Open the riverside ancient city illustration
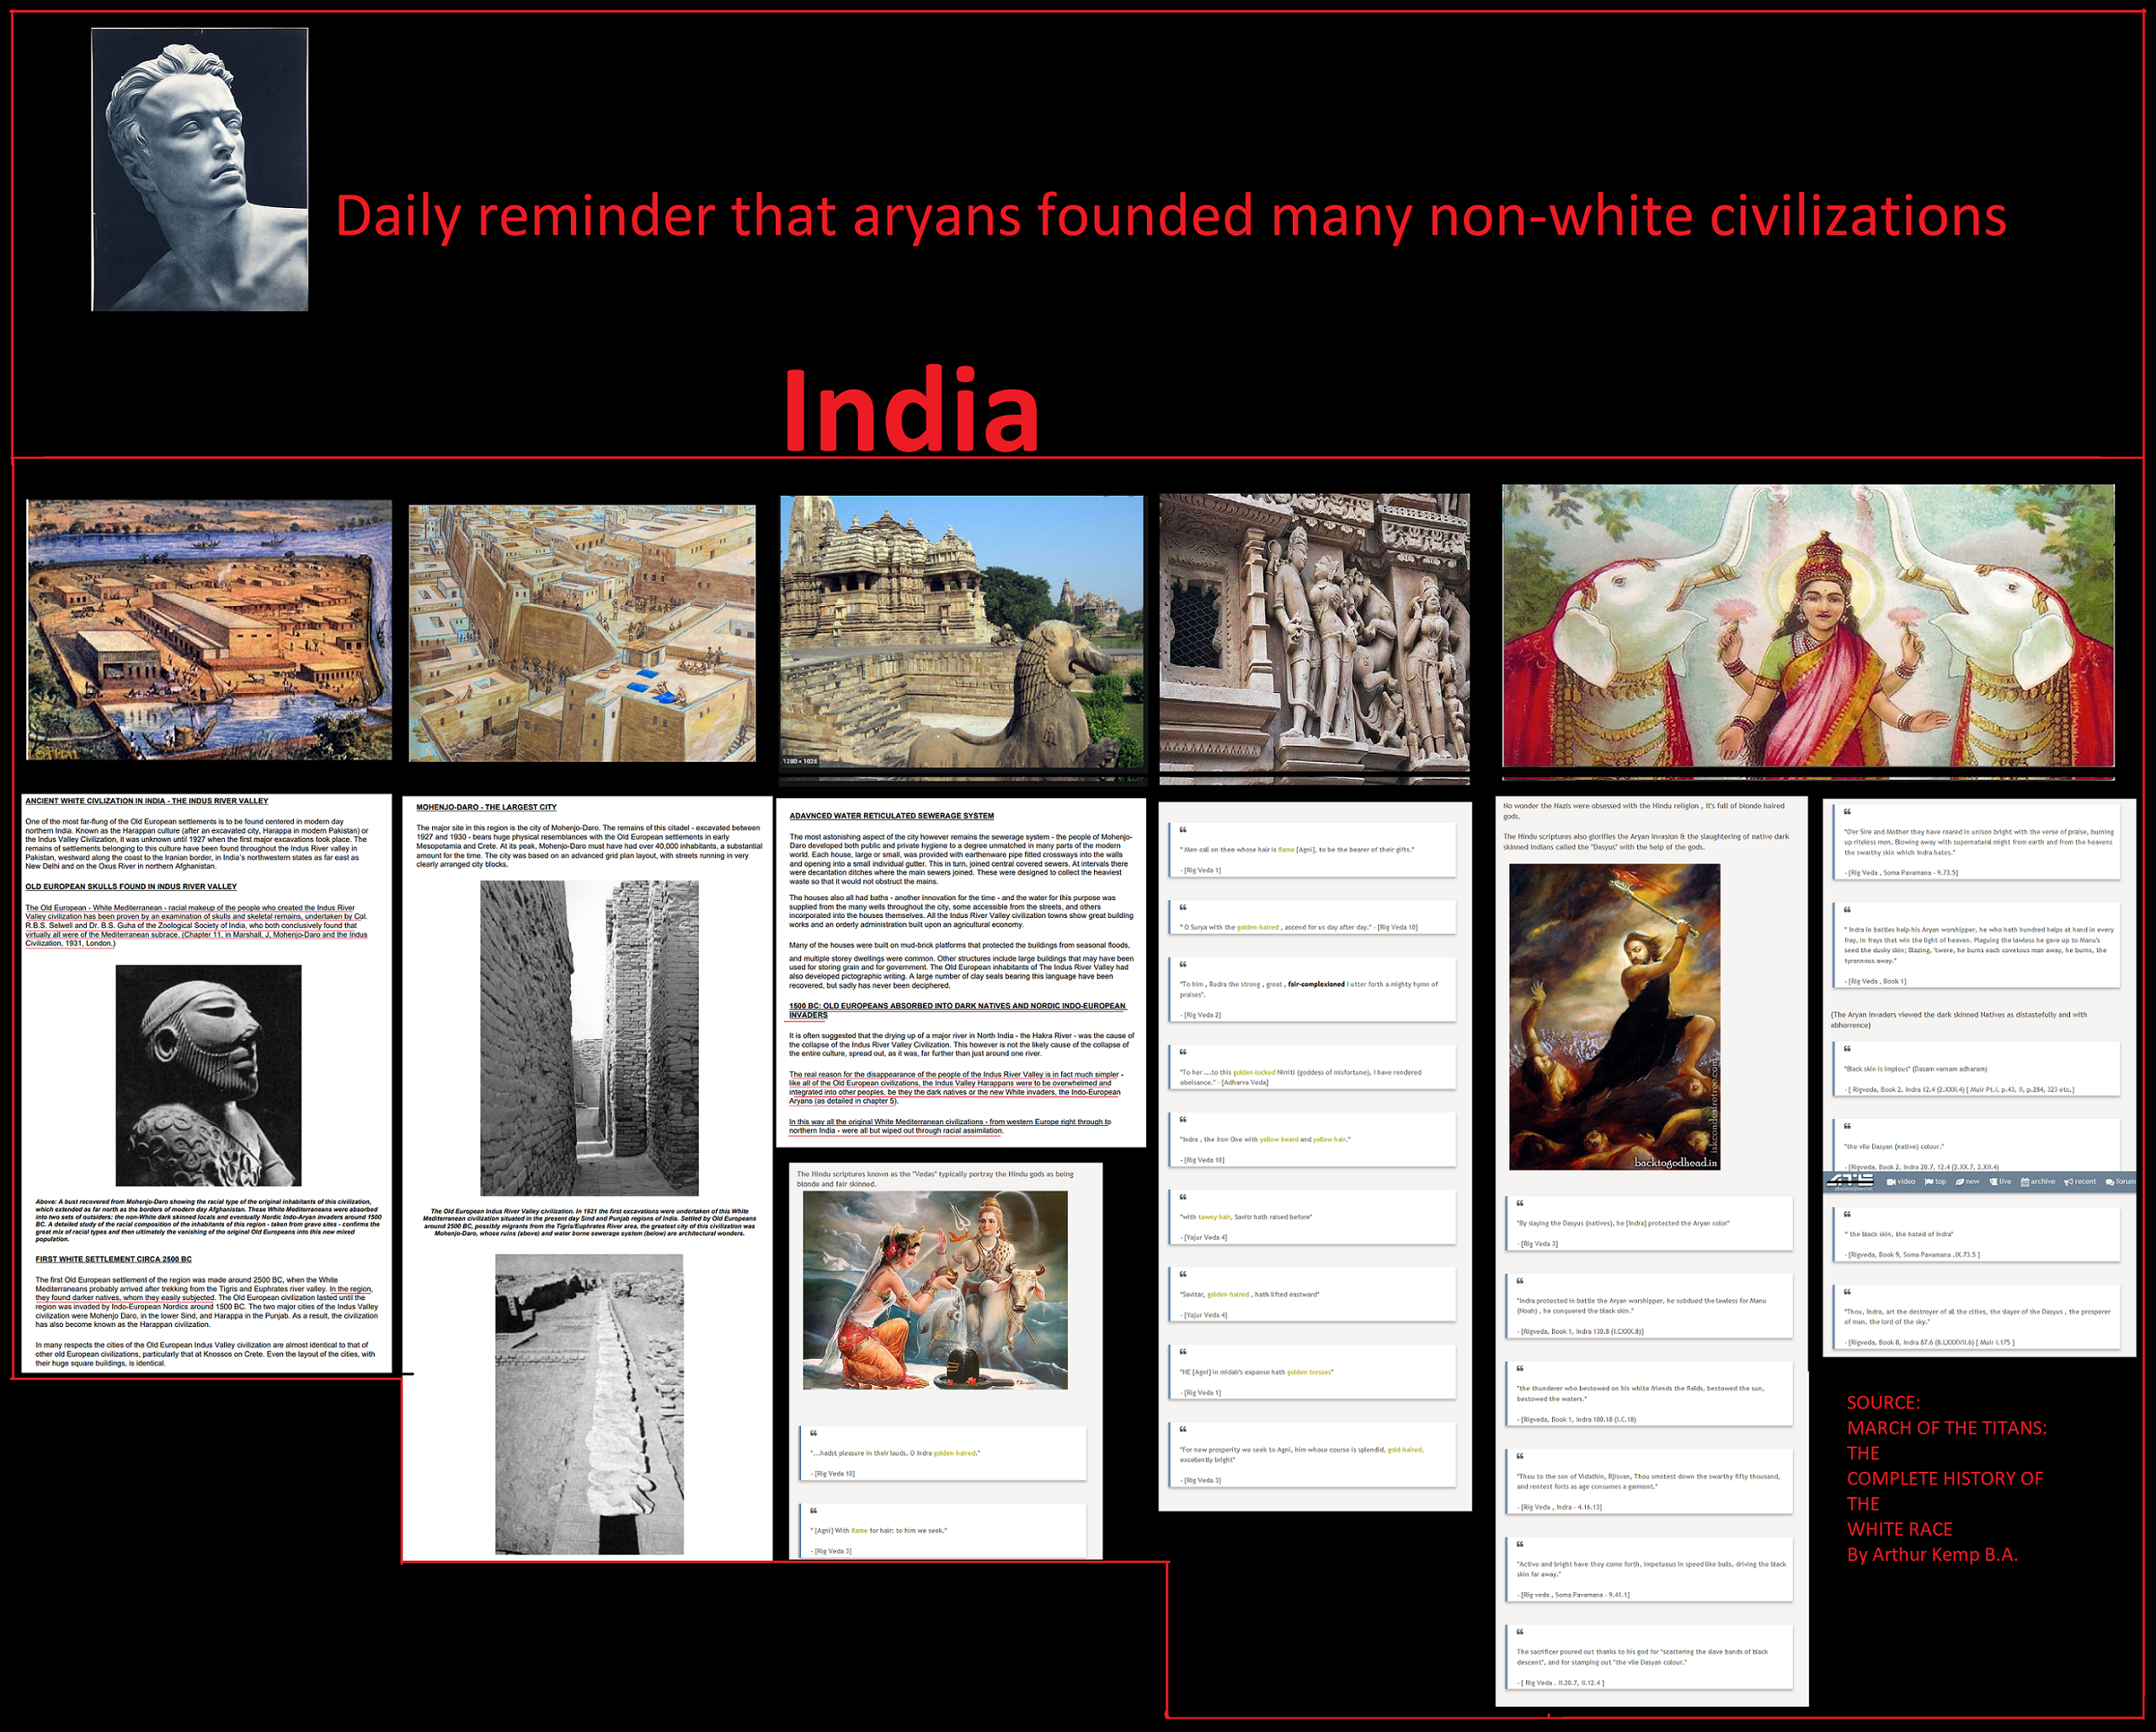The image size is (2156, 1732). (209, 630)
